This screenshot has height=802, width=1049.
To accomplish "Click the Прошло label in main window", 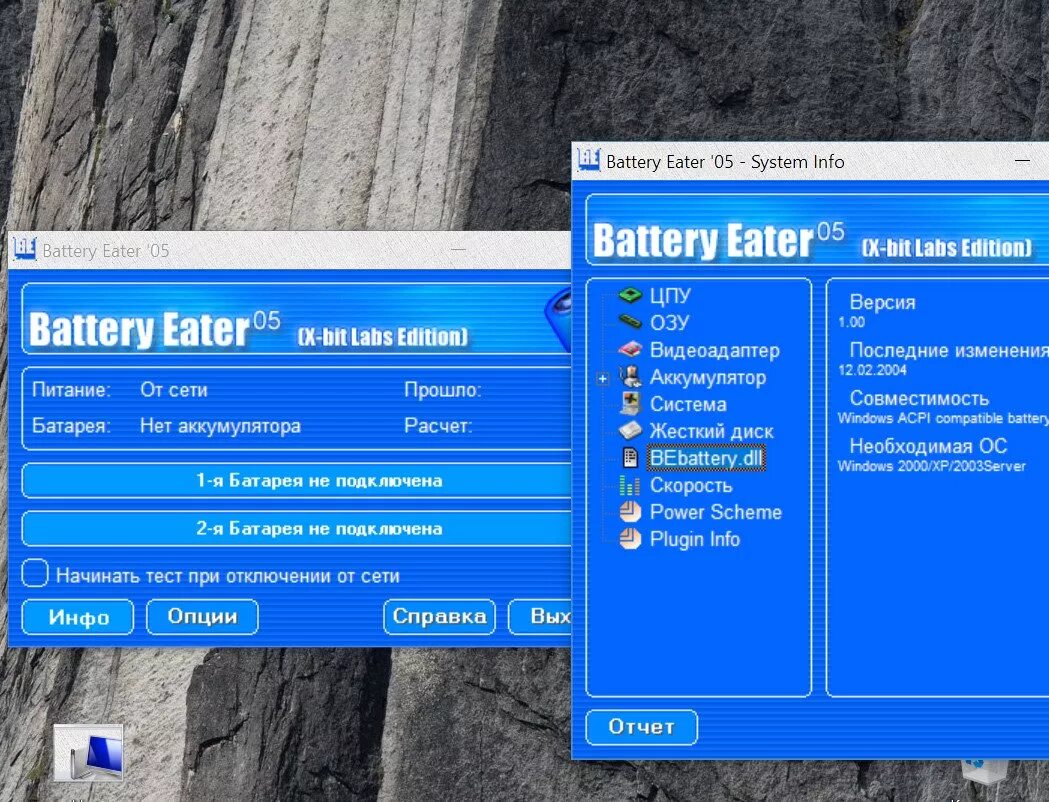I will click(x=443, y=390).
